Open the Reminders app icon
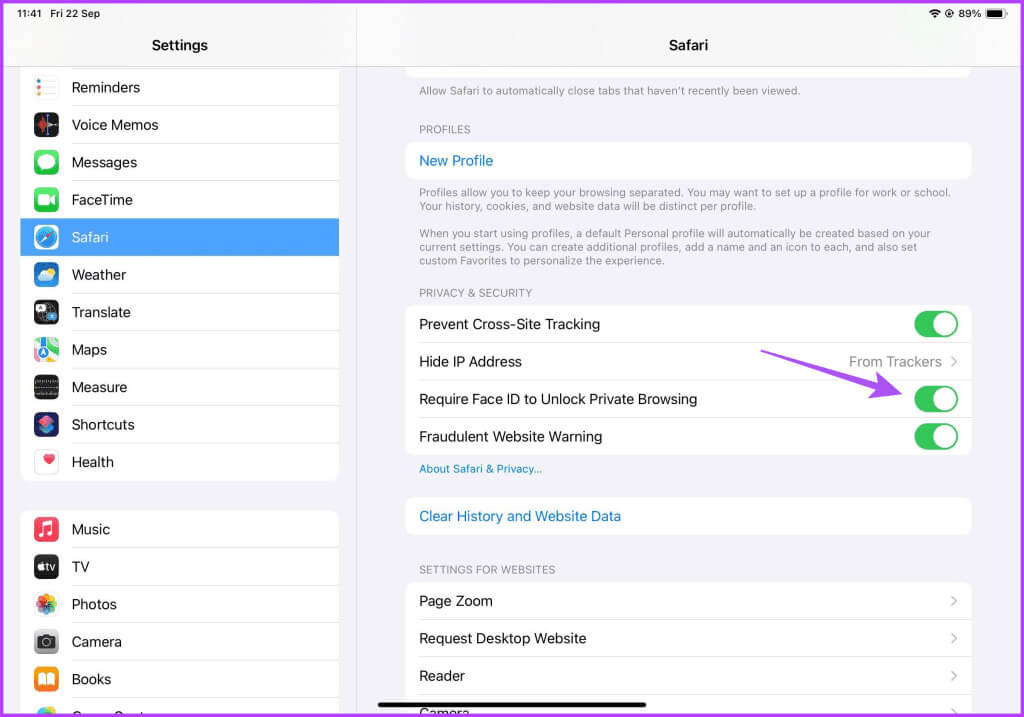 click(x=46, y=88)
